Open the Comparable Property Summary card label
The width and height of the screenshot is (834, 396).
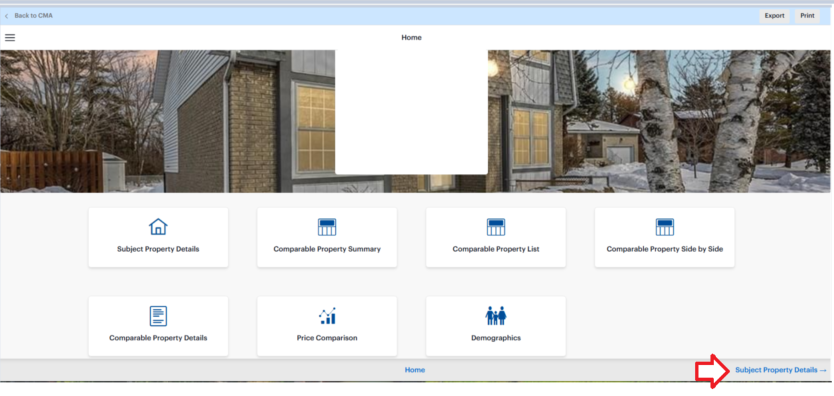click(327, 249)
